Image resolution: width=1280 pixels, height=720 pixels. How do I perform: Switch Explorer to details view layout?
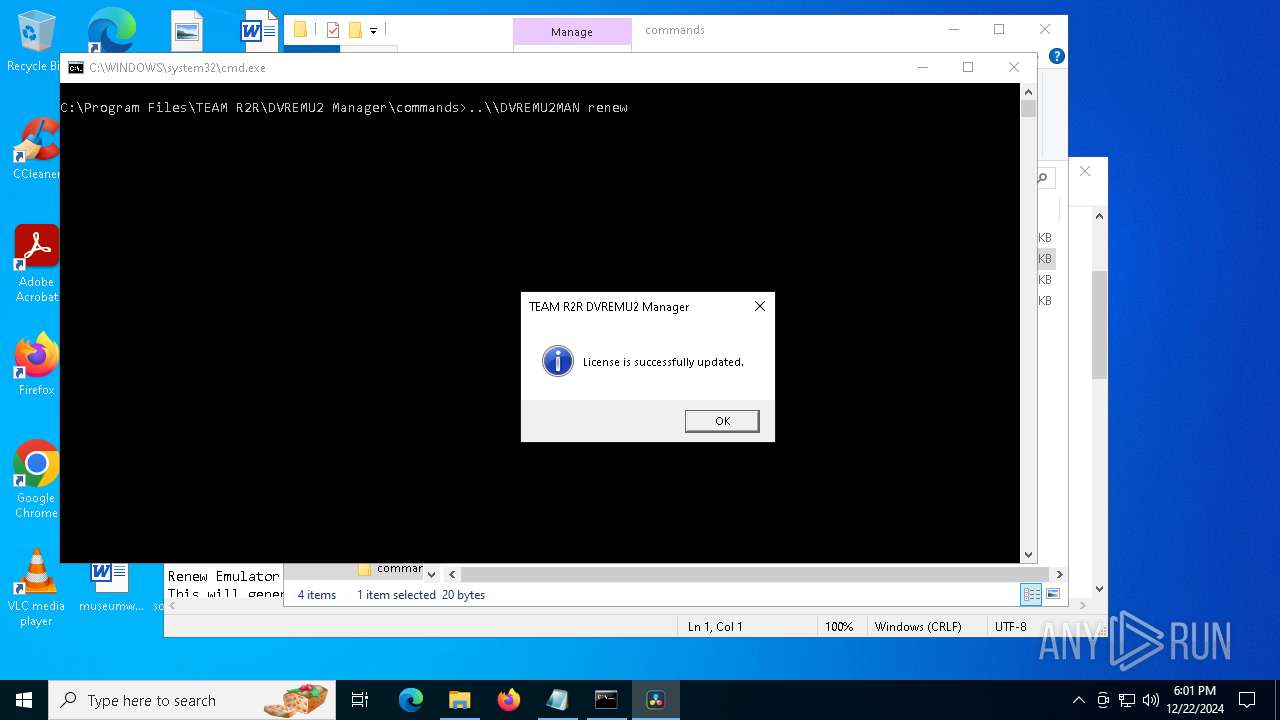pos(1031,594)
